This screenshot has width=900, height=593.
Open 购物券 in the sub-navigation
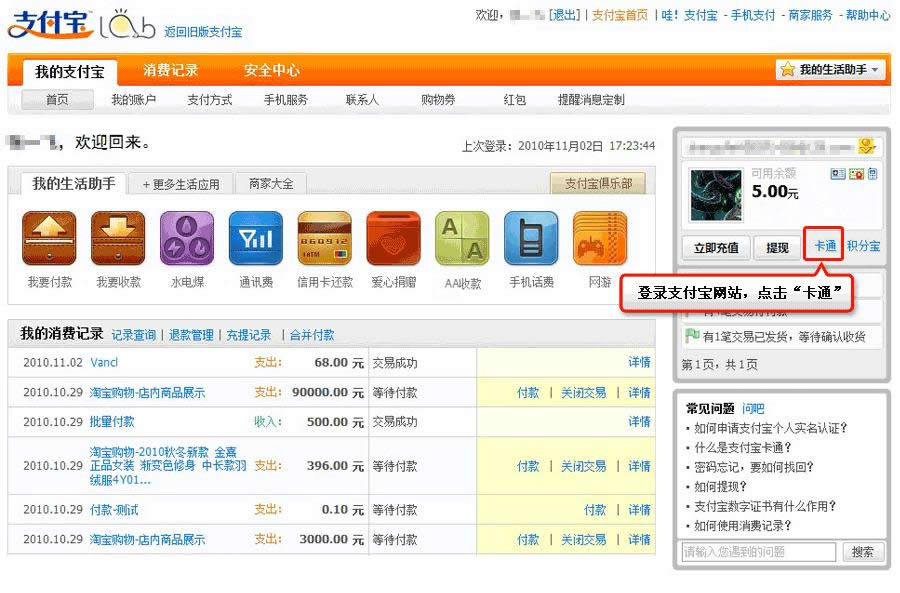(438, 99)
